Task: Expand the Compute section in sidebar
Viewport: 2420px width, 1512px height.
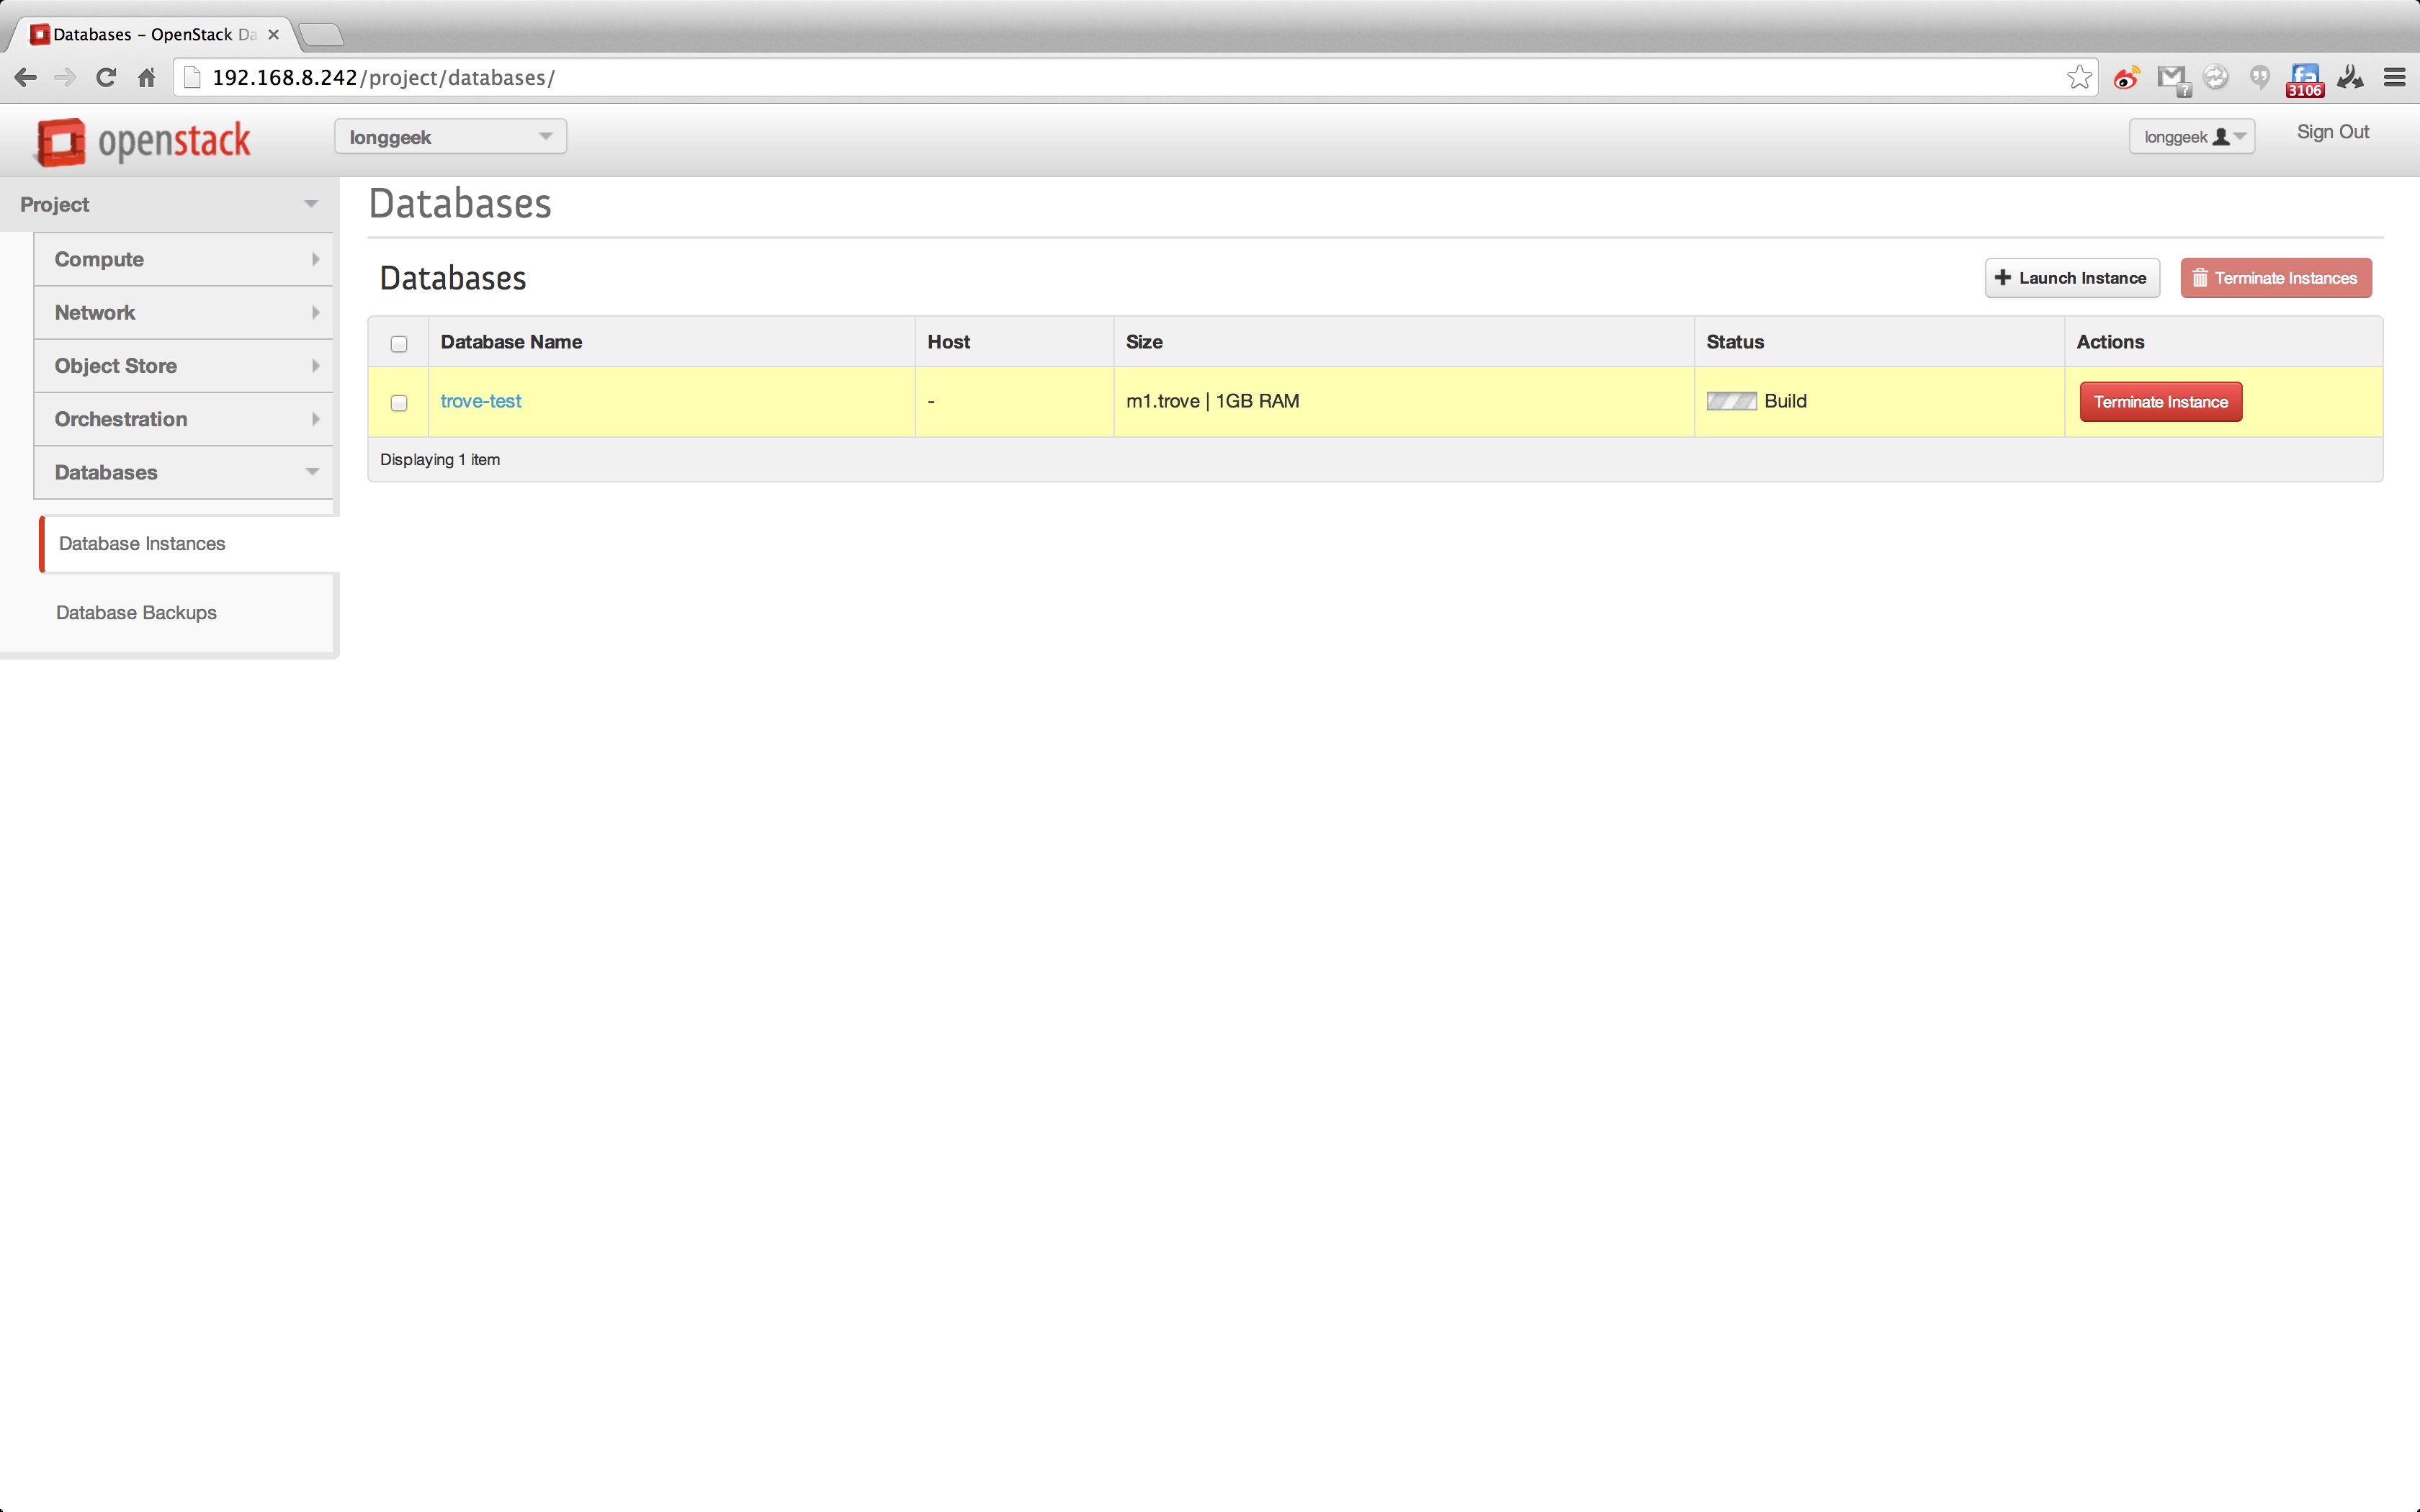Action: (183, 258)
